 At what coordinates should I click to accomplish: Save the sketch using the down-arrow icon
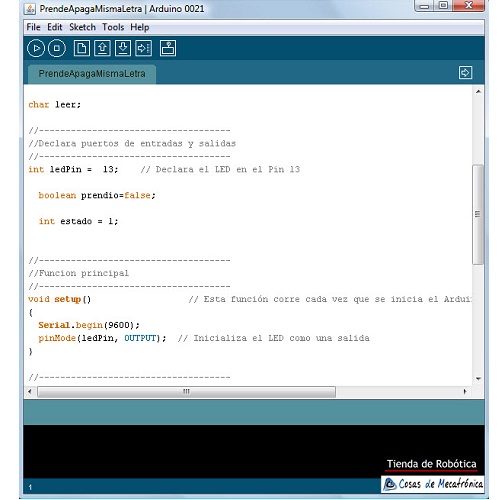pyautogui.click(x=123, y=48)
